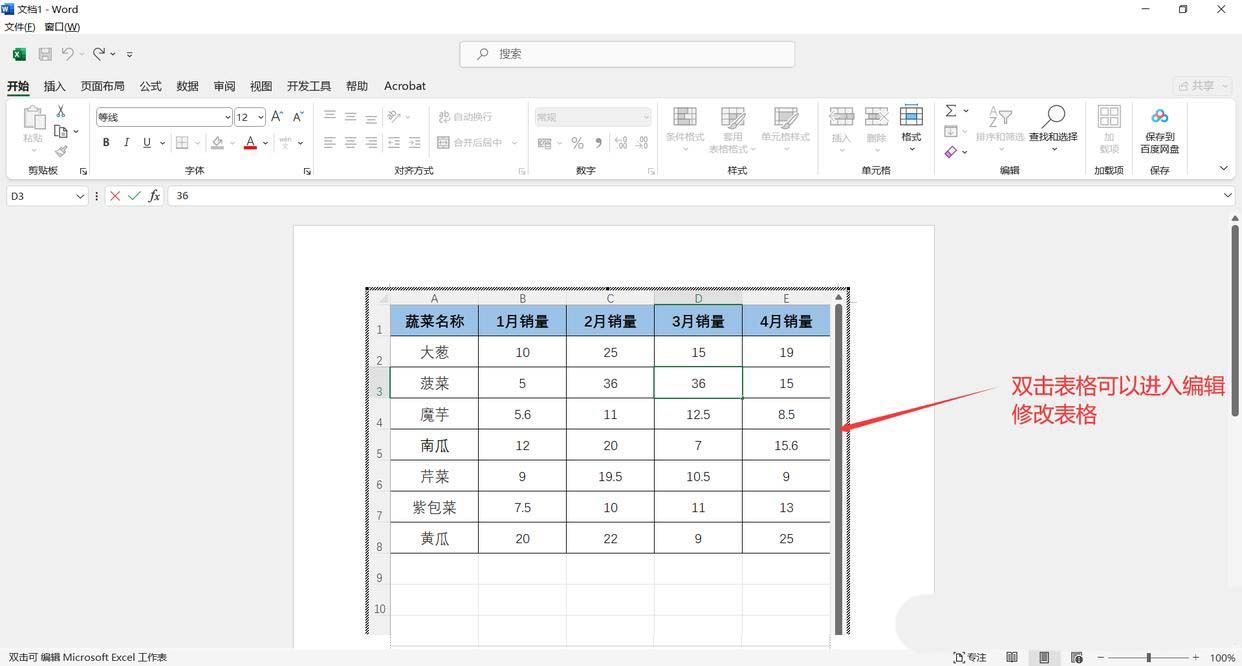Viewport: 1242px width, 666px height.
Task: Open the Acrobat tab
Action: pyautogui.click(x=405, y=86)
